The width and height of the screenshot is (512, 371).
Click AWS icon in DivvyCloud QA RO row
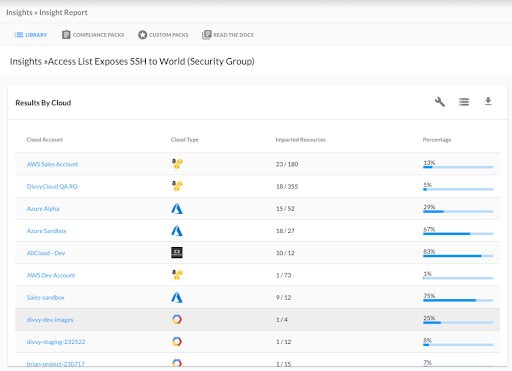[x=177, y=186]
